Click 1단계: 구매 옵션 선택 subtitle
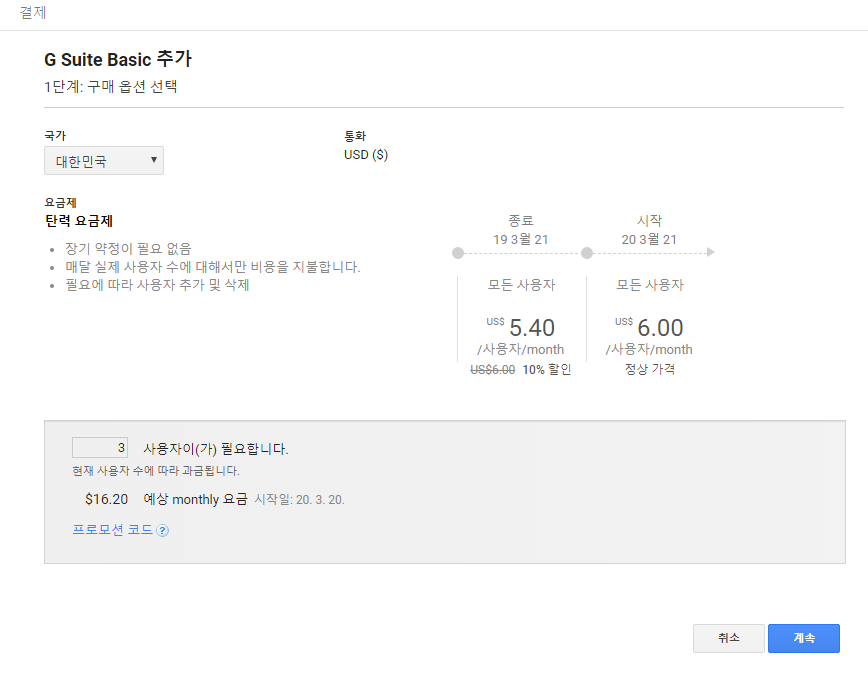Image resolution: width=868 pixels, height=681 pixels. [x=111, y=86]
